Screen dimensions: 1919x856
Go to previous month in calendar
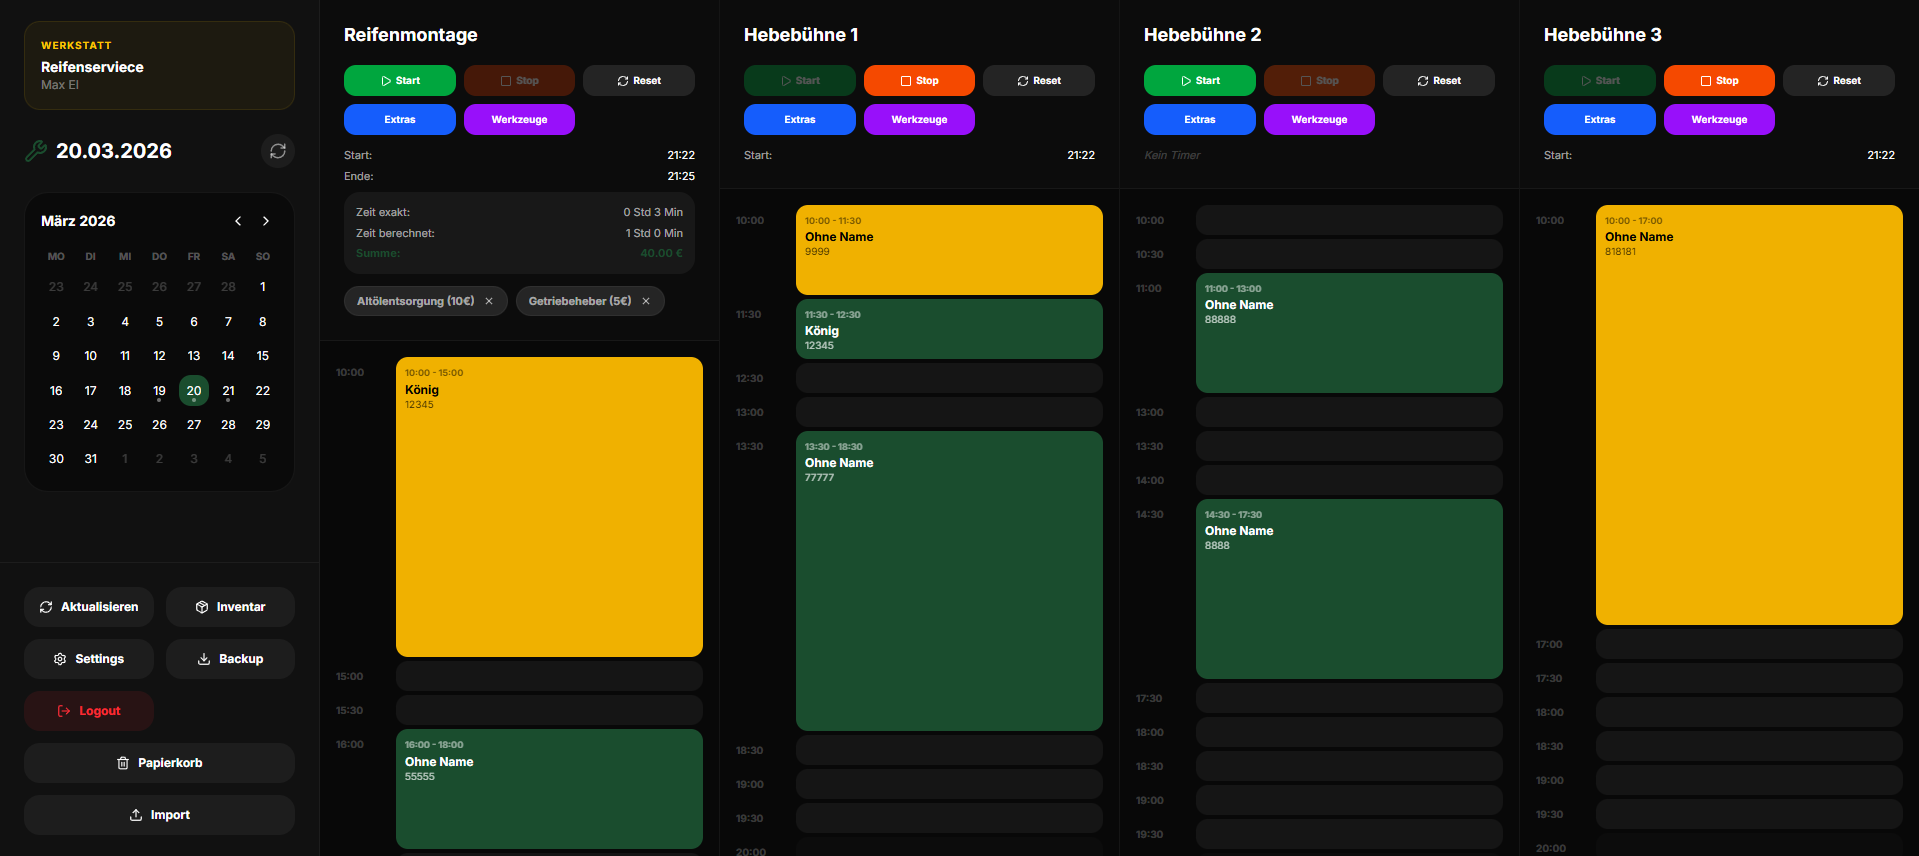click(238, 221)
